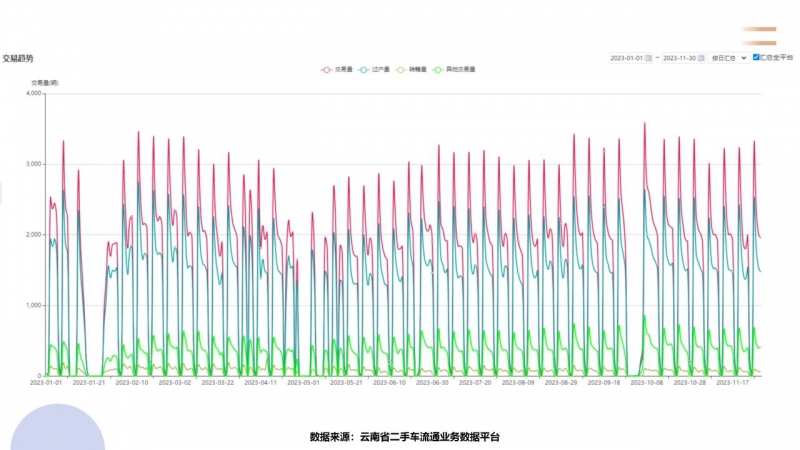The image size is (800, 450).
Task: Click the 数据来源 source caption text
Action: pyautogui.click(x=405, y=437)
